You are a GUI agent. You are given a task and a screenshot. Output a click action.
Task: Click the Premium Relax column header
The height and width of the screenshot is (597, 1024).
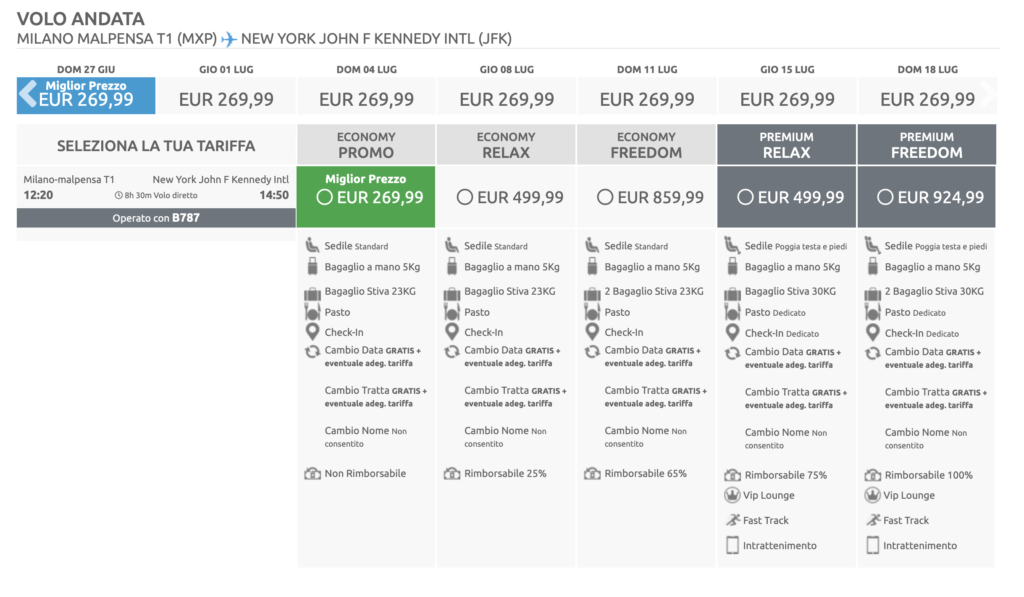[x=786, y=145]
